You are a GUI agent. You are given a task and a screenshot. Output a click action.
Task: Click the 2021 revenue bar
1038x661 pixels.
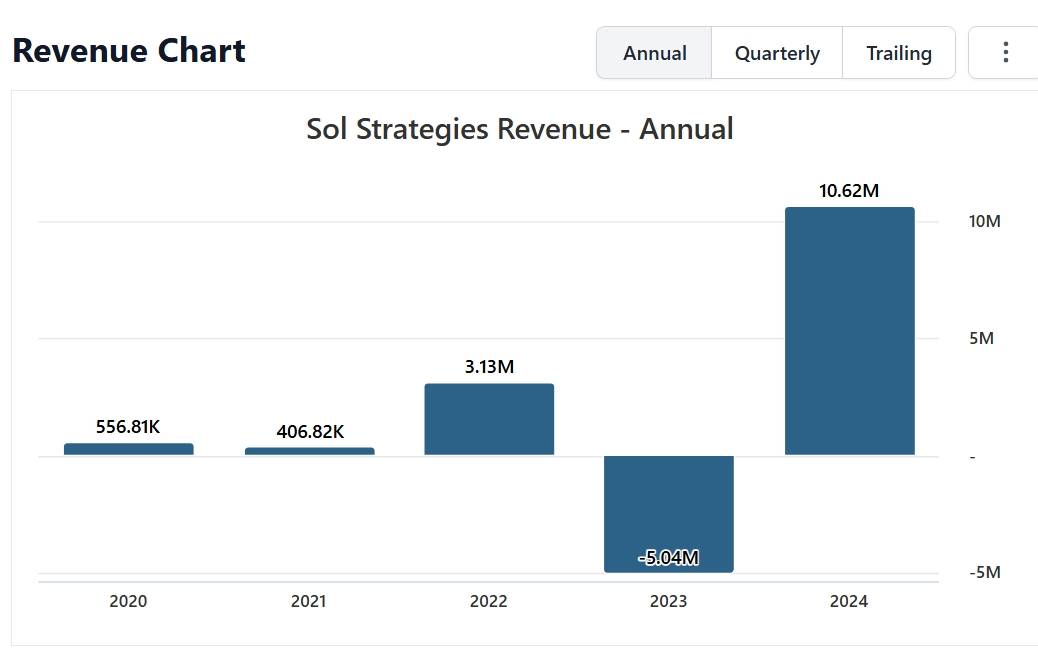310,451
